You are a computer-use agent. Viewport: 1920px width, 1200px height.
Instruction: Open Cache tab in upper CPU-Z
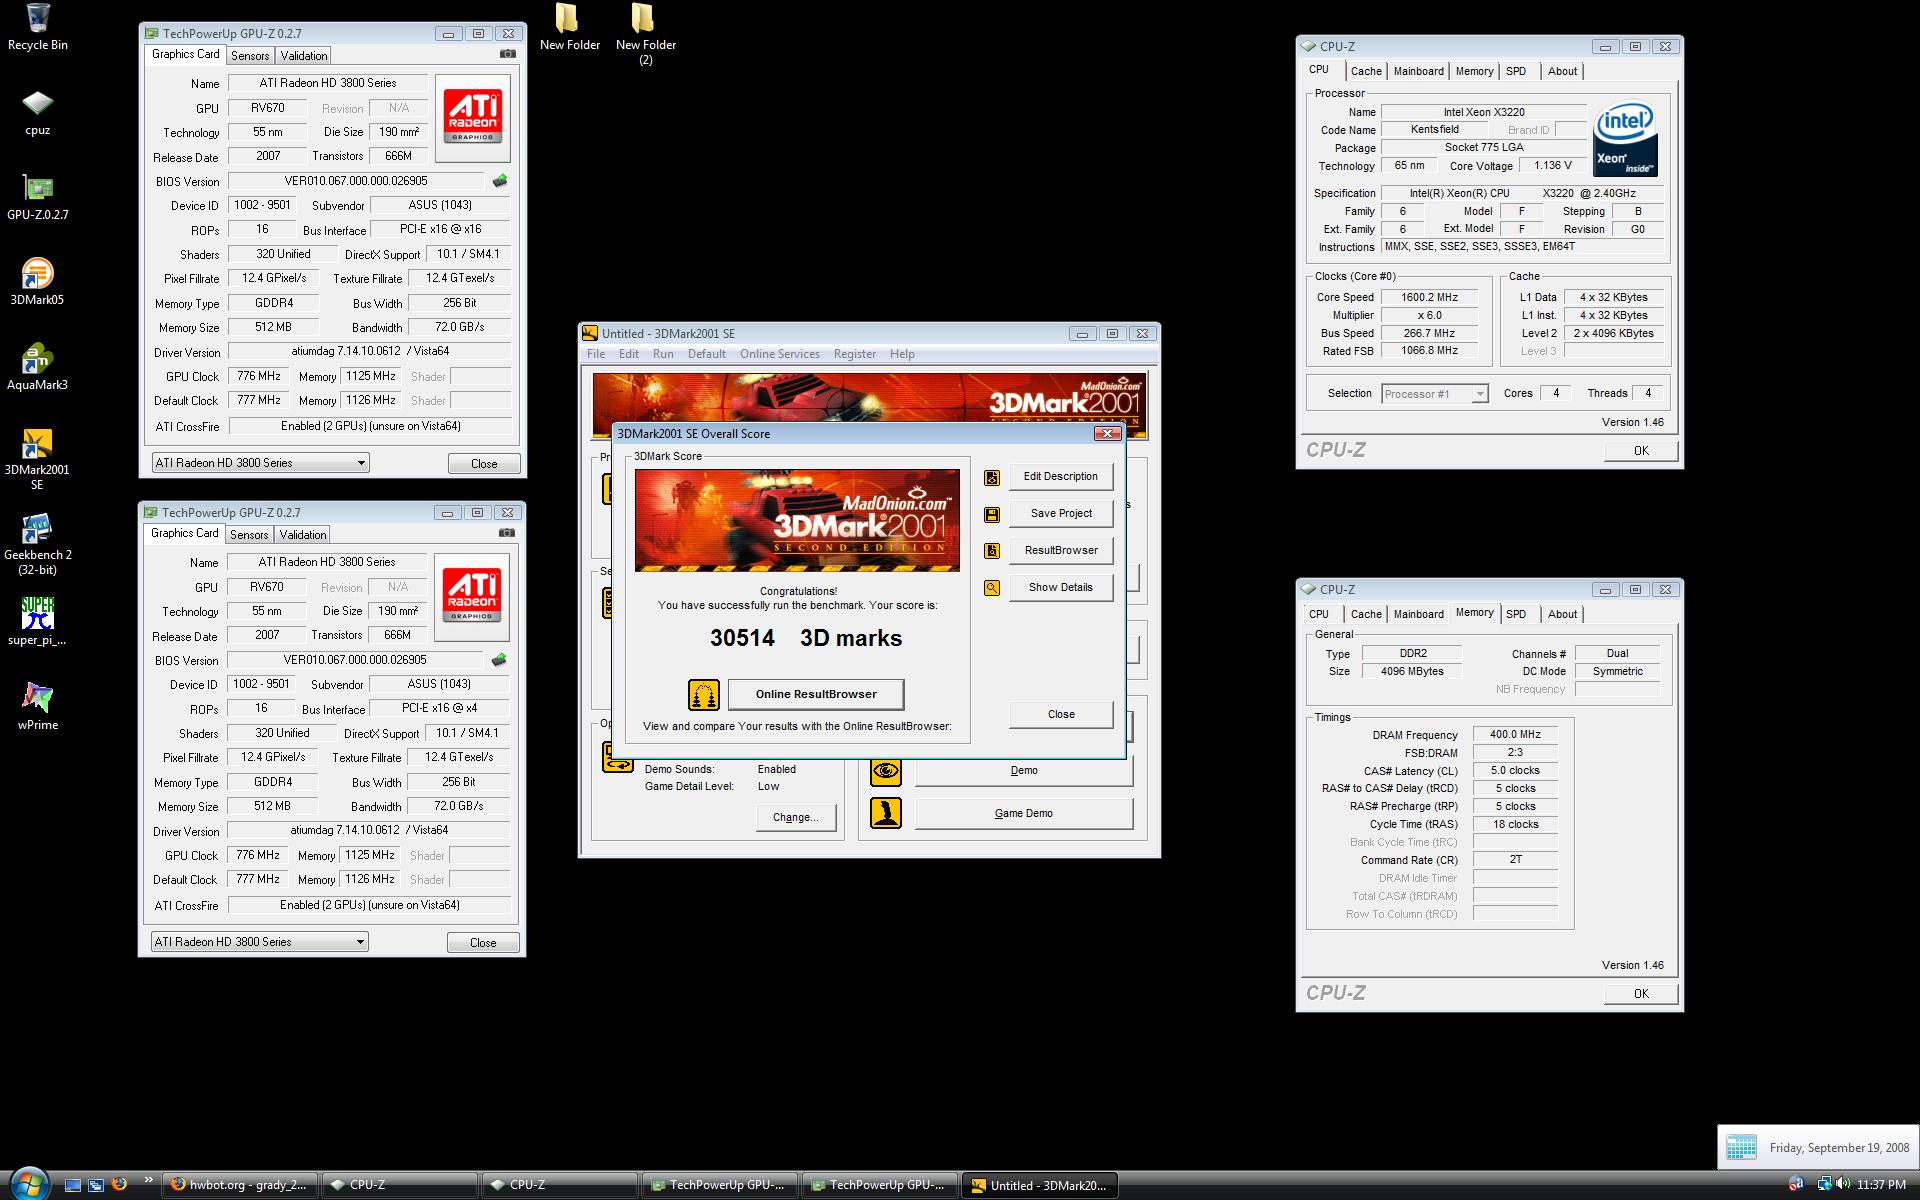[1366, 71]
